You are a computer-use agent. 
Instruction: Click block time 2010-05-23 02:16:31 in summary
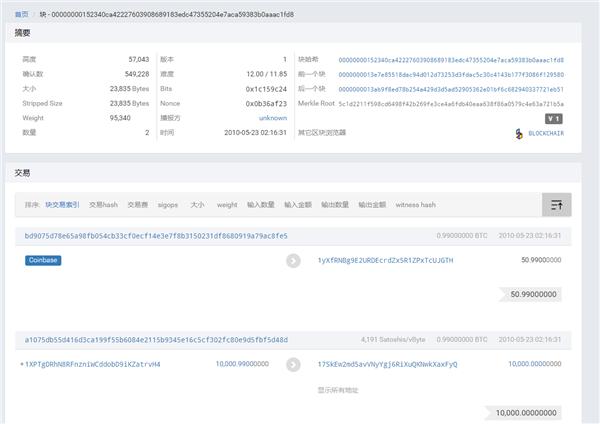click(x=255, y=132)
